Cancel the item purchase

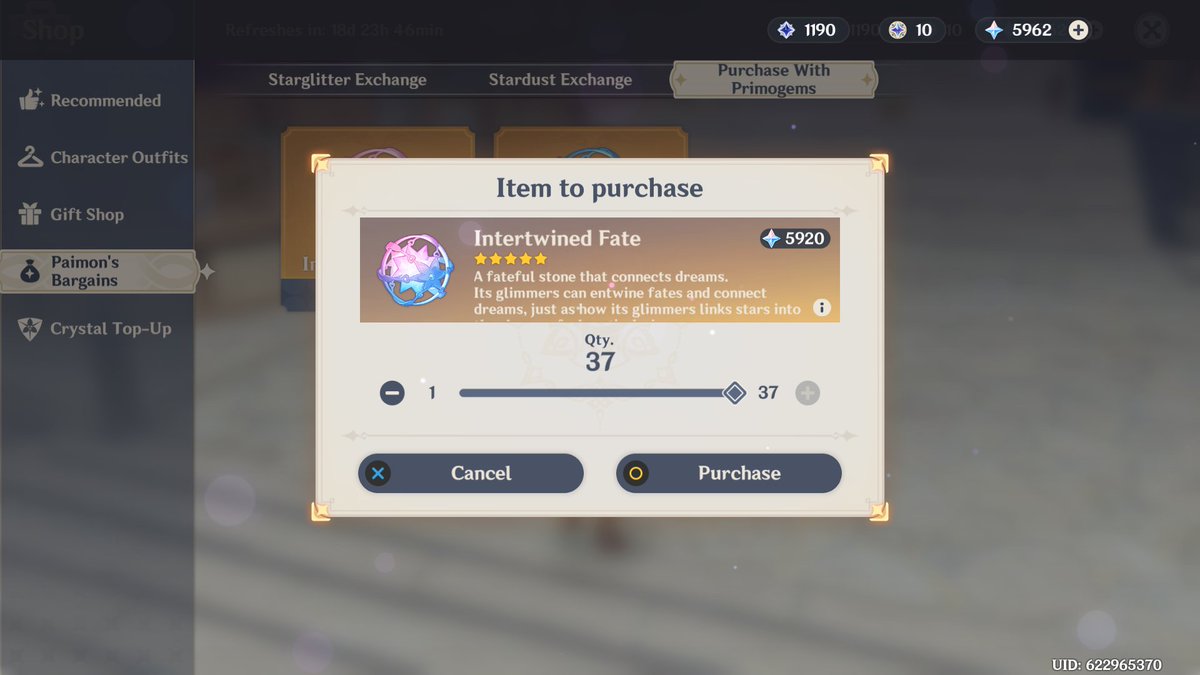[471, 473]
